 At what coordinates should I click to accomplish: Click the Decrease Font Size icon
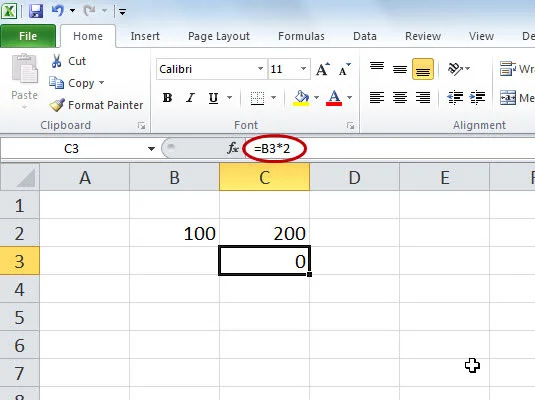tap(345, 69)
